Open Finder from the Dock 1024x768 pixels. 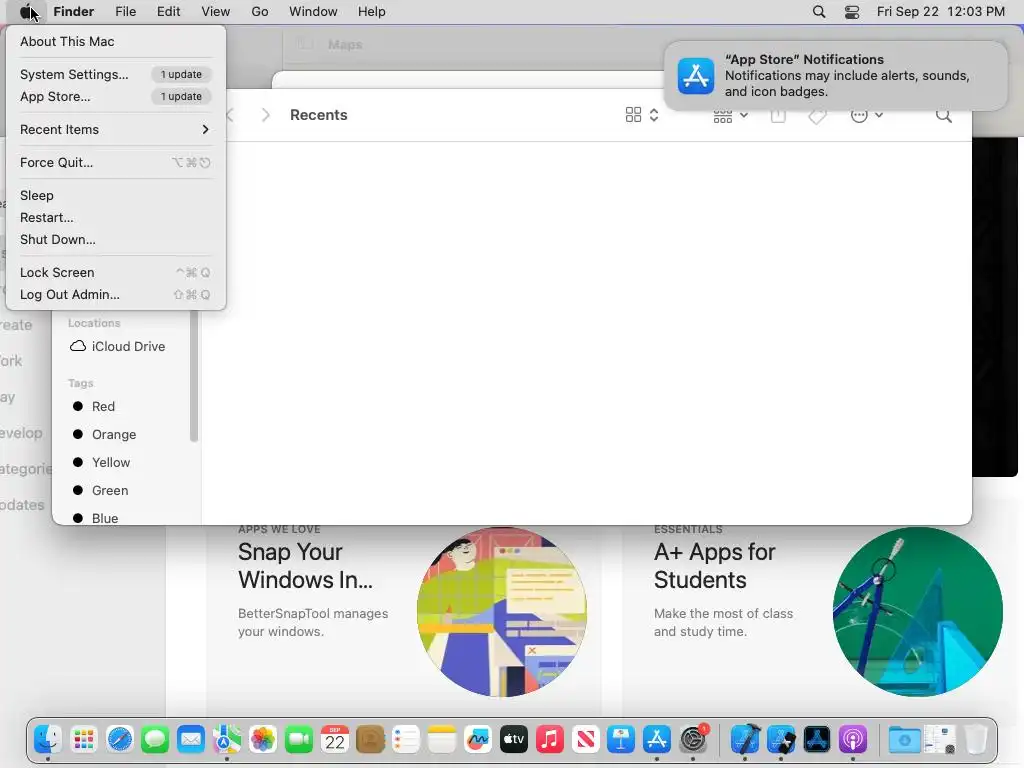[x=48, y=739]
